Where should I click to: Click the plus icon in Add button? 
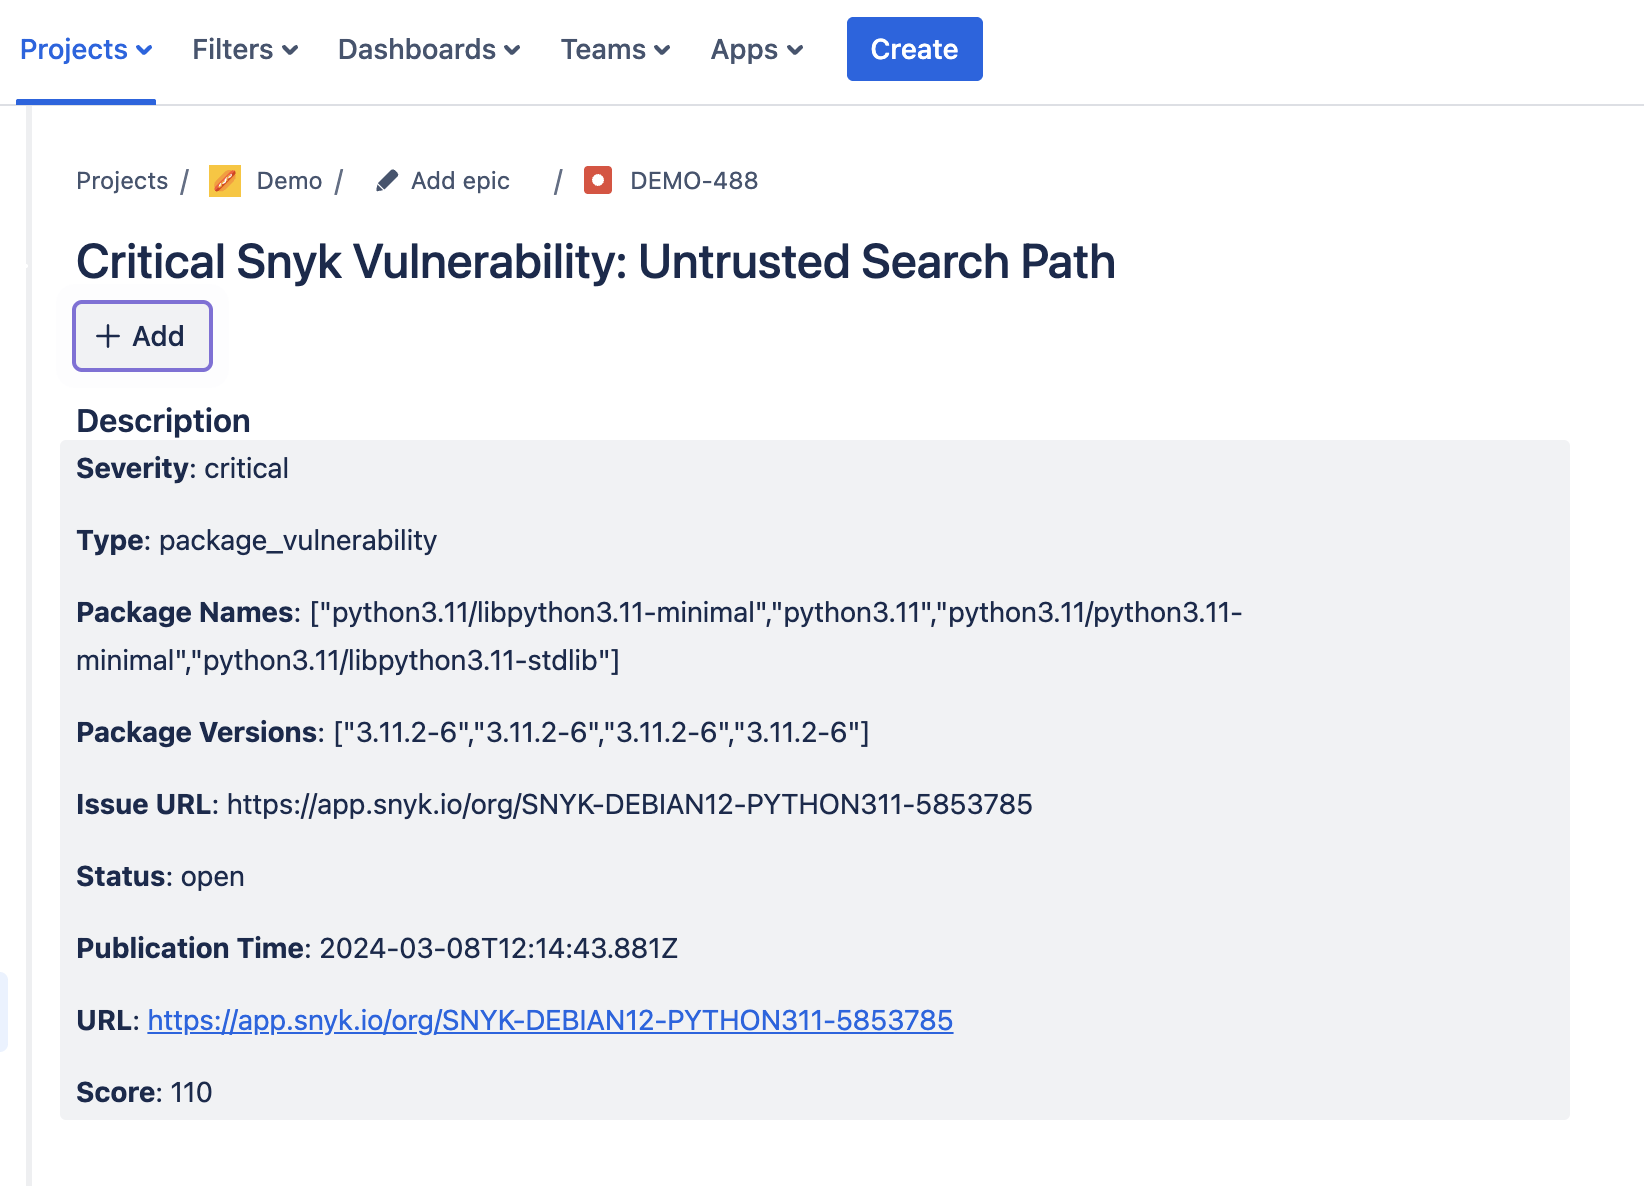coord(108,336)
